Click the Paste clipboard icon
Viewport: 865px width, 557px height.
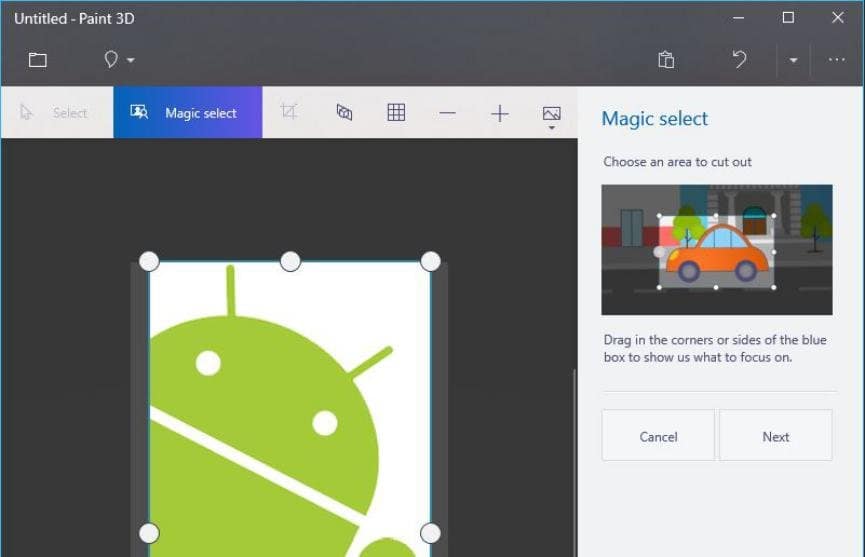pyautogui.click(x=666, y=60)
